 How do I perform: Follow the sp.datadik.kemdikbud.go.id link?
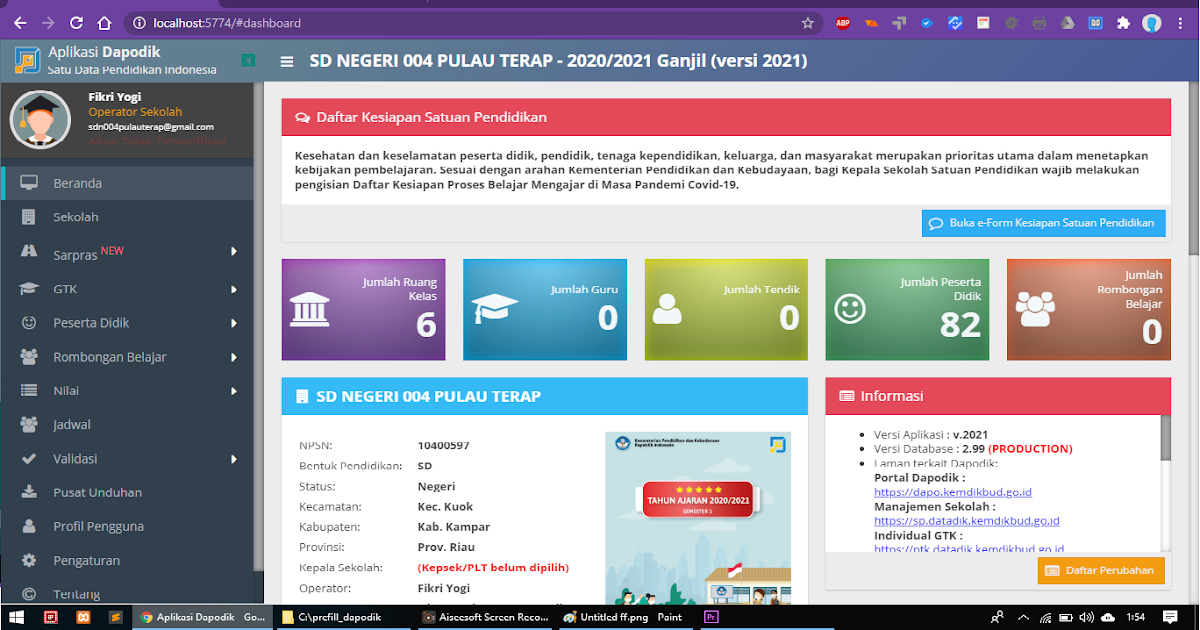(x=967, y=521)
